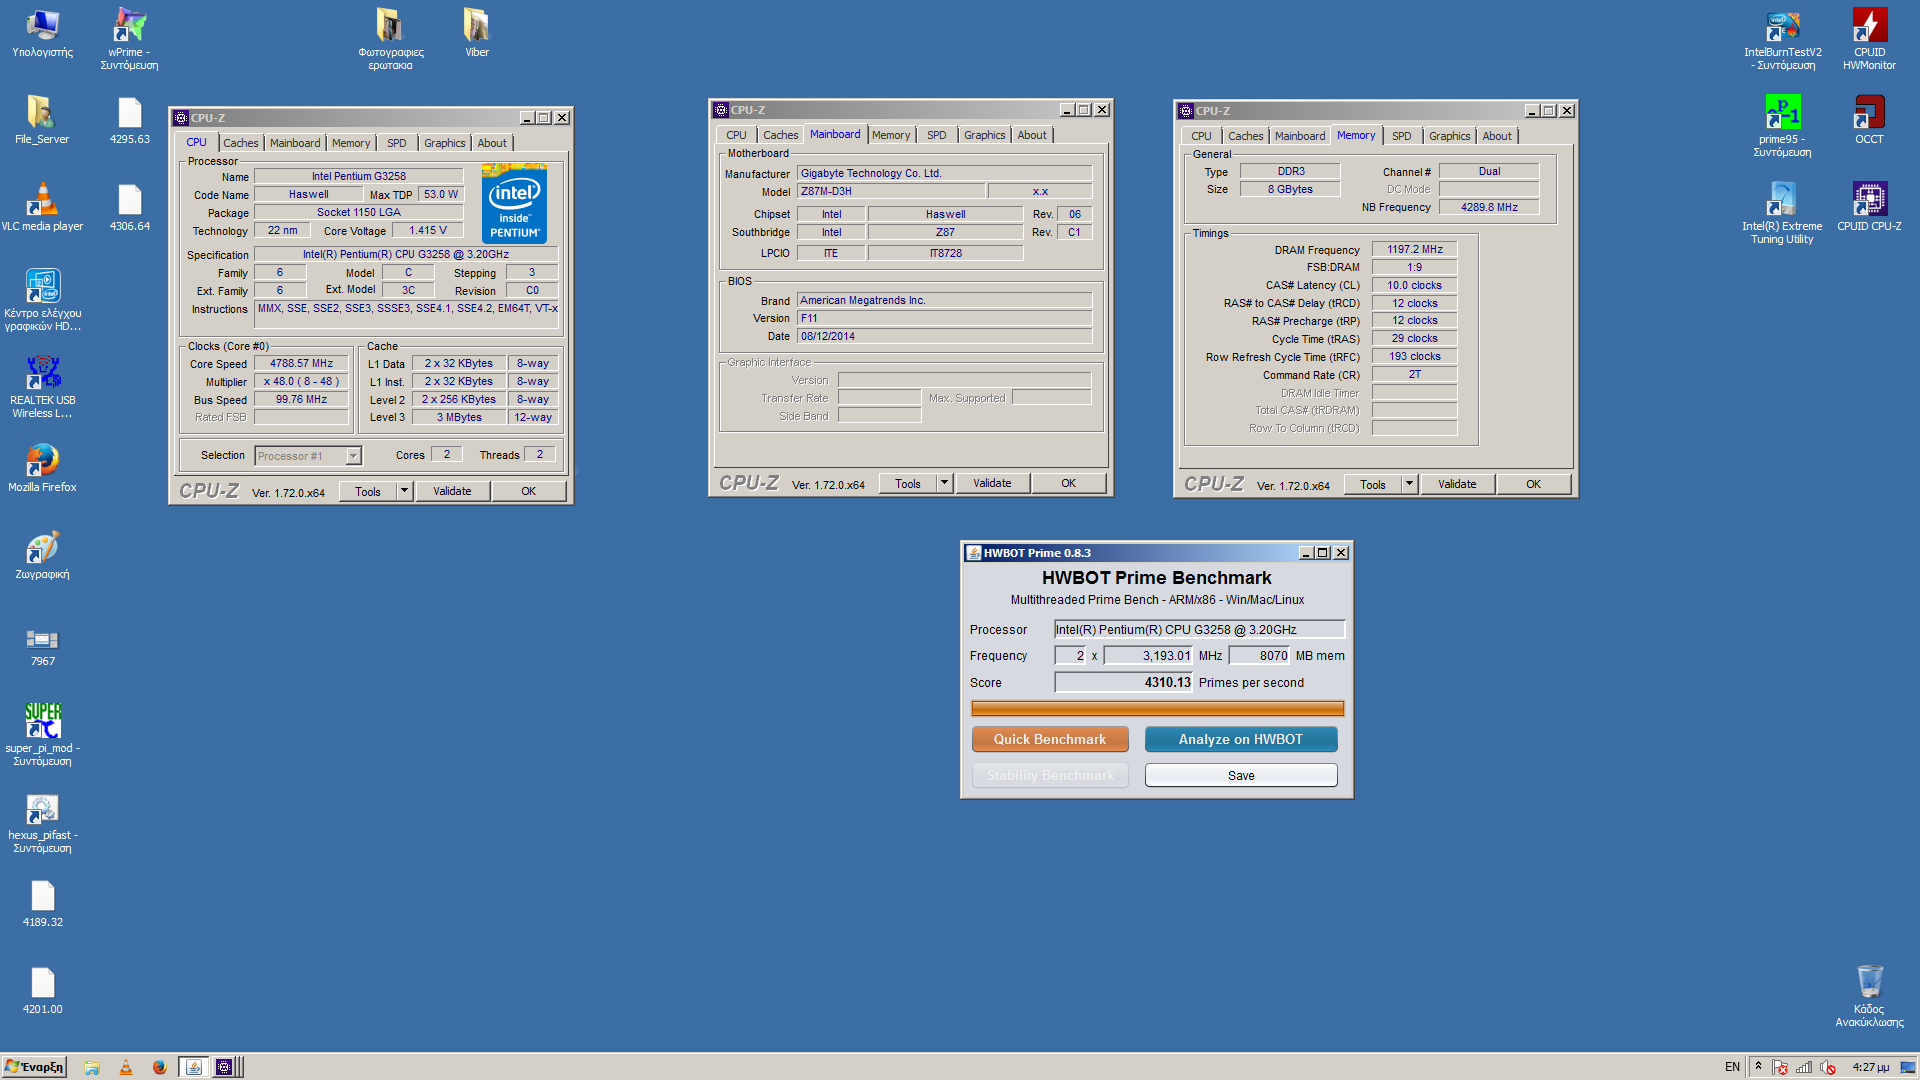Open Tools dropdown arrow in Memory window

point(1409,484)
